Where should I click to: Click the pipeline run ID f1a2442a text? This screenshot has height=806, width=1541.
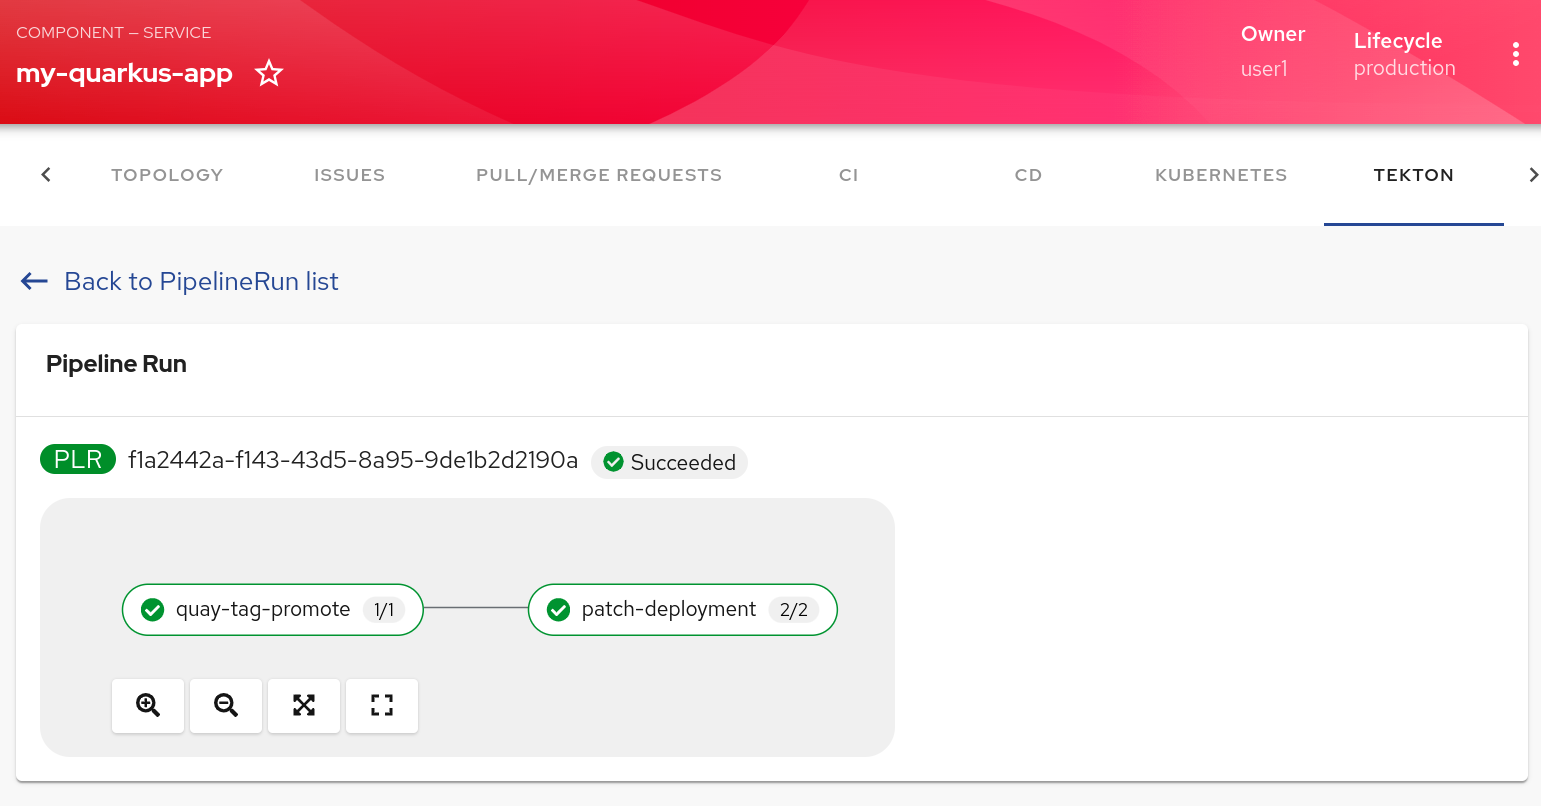[353, 460]
